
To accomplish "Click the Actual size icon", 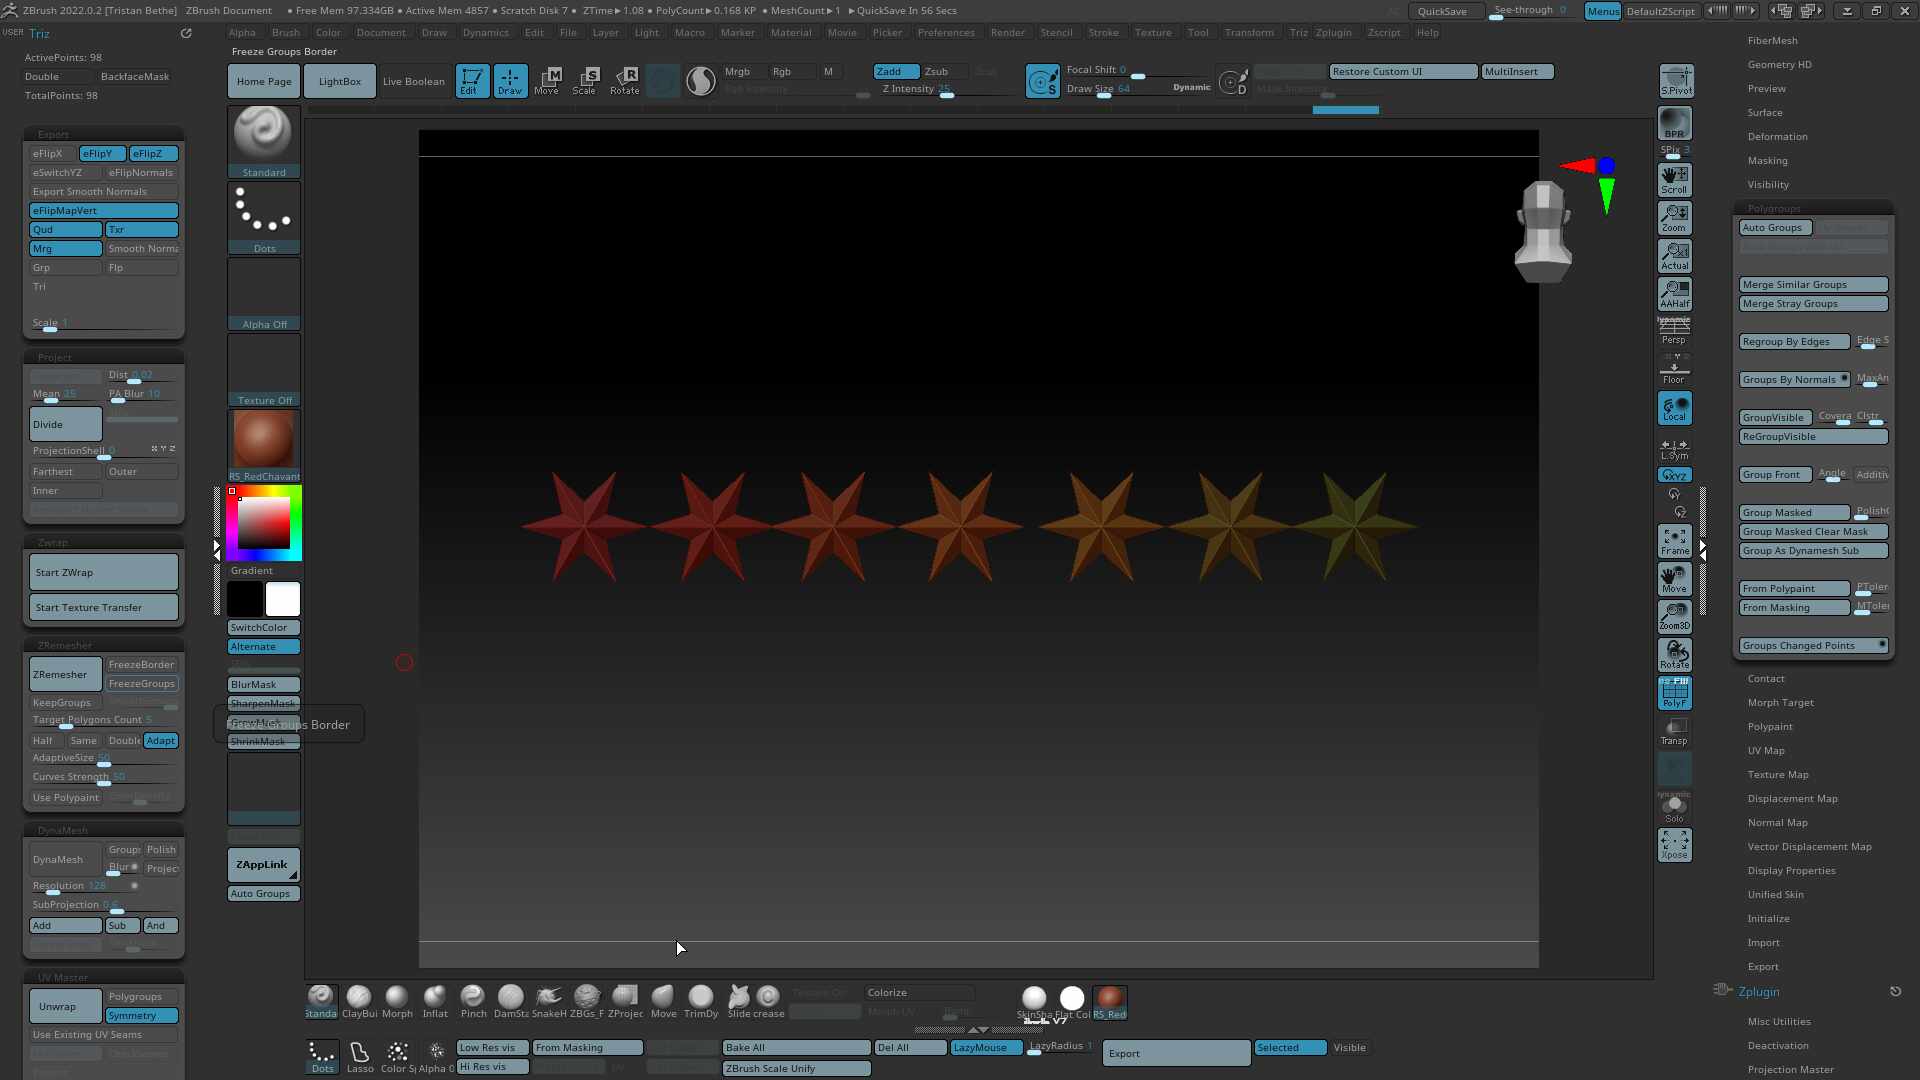I will click(x=1675, y=255).
